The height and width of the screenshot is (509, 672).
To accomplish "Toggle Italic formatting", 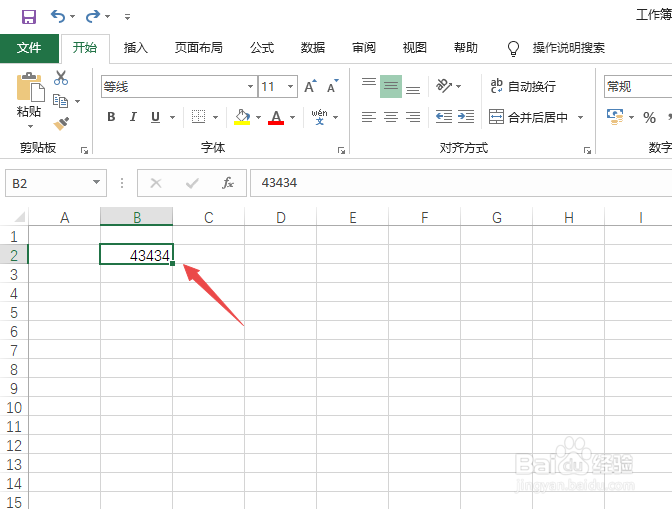I will [133, 117].
